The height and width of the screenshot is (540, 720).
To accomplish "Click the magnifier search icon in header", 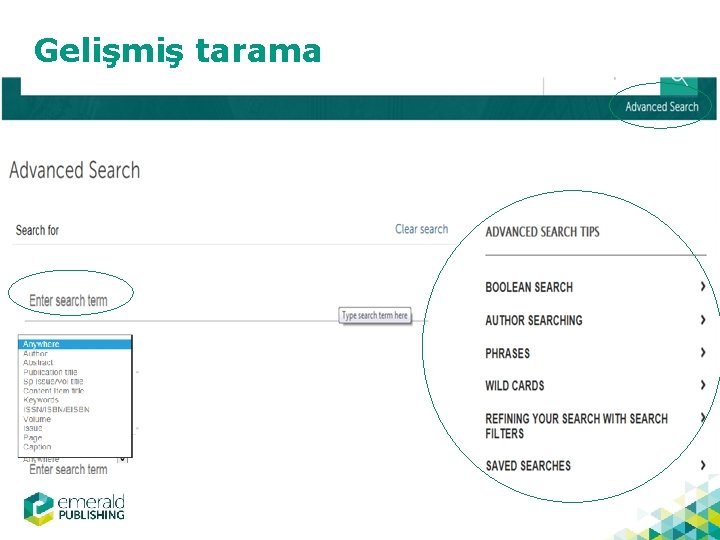I will click(679, 85).
